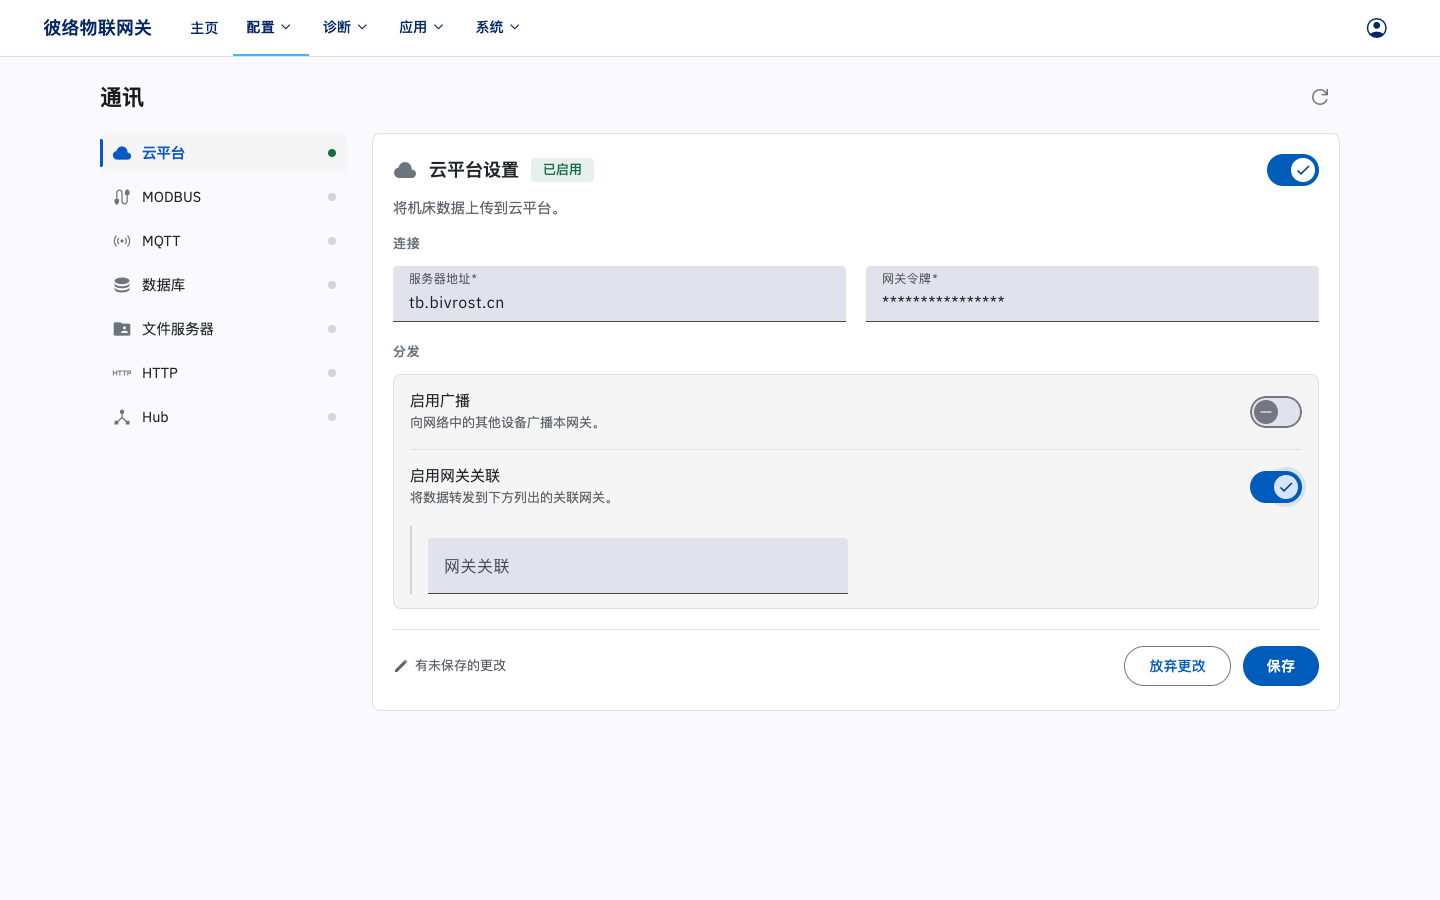Click the 分发 section label
This screenshot has width=1440, height=900.
point(406,352)
